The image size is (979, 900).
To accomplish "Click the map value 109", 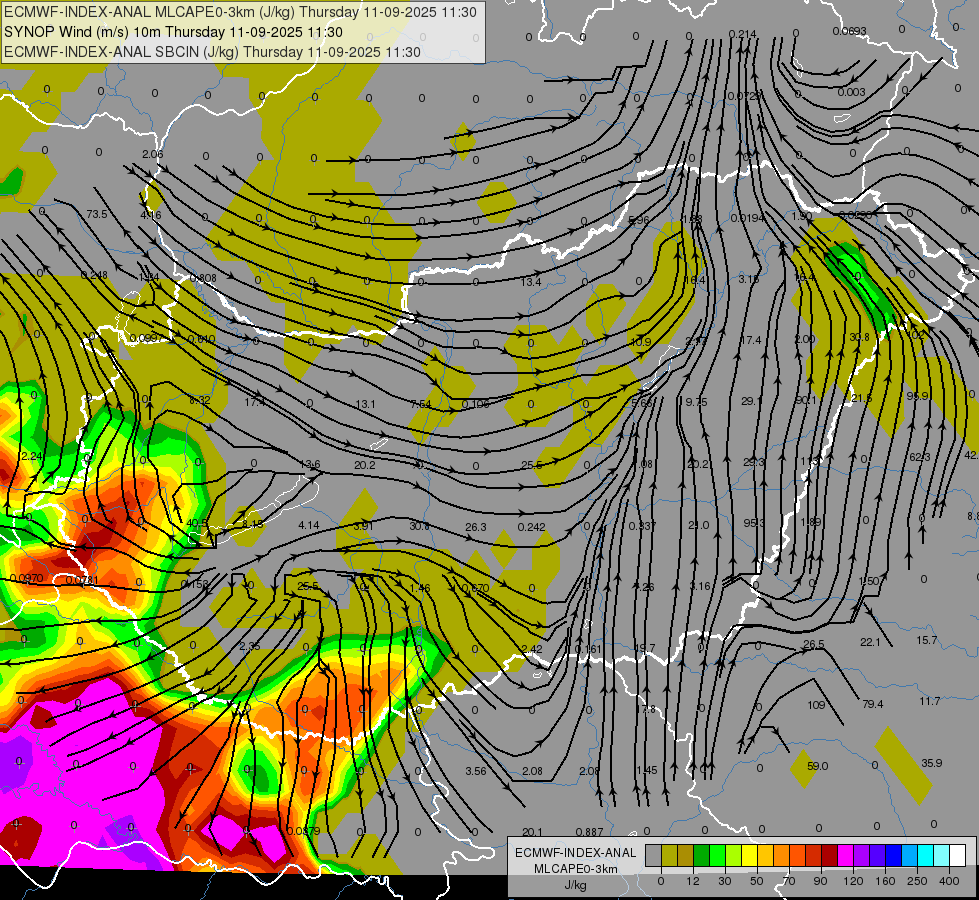I will (816, 705).
